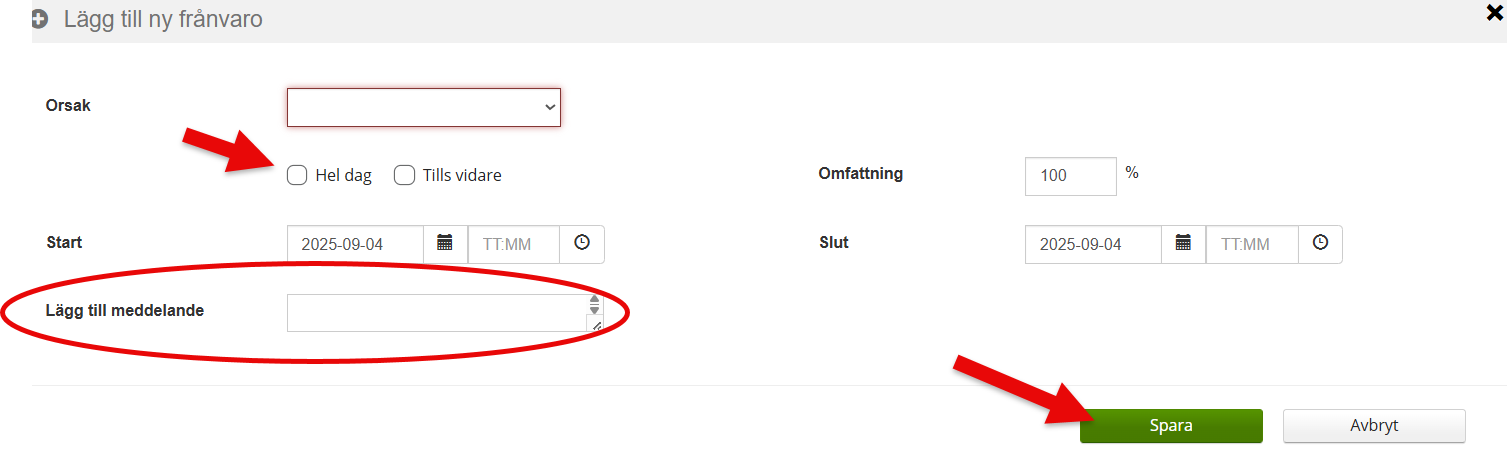The width and height of the screenshot is (1507, 457).
Task: Open the Start time clock icon
Action: (x=582, y=244)
